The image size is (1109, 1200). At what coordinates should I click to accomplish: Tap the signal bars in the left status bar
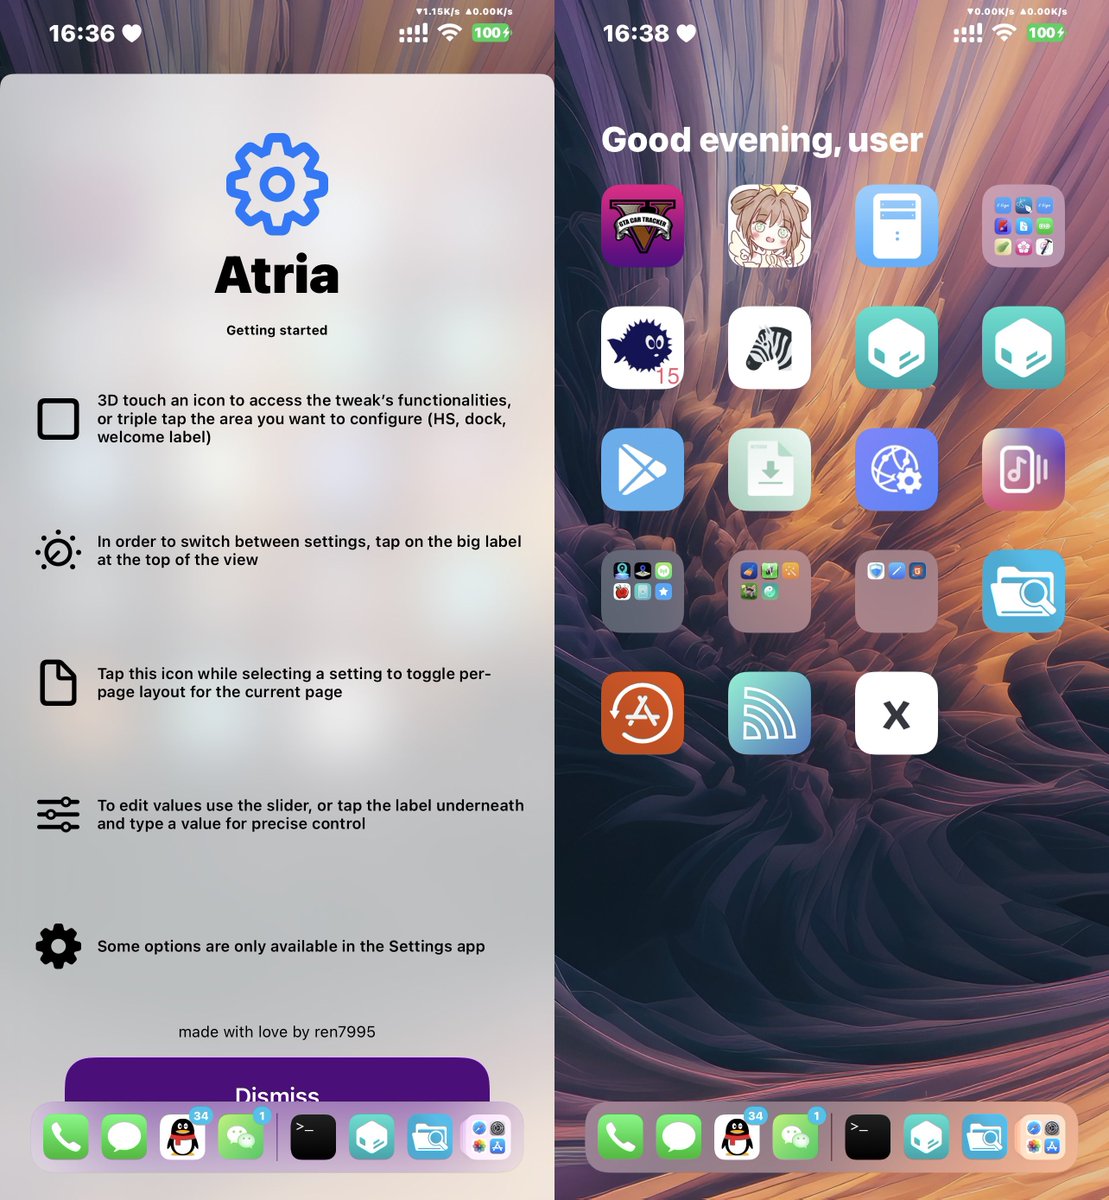click(x=414, y=34)
